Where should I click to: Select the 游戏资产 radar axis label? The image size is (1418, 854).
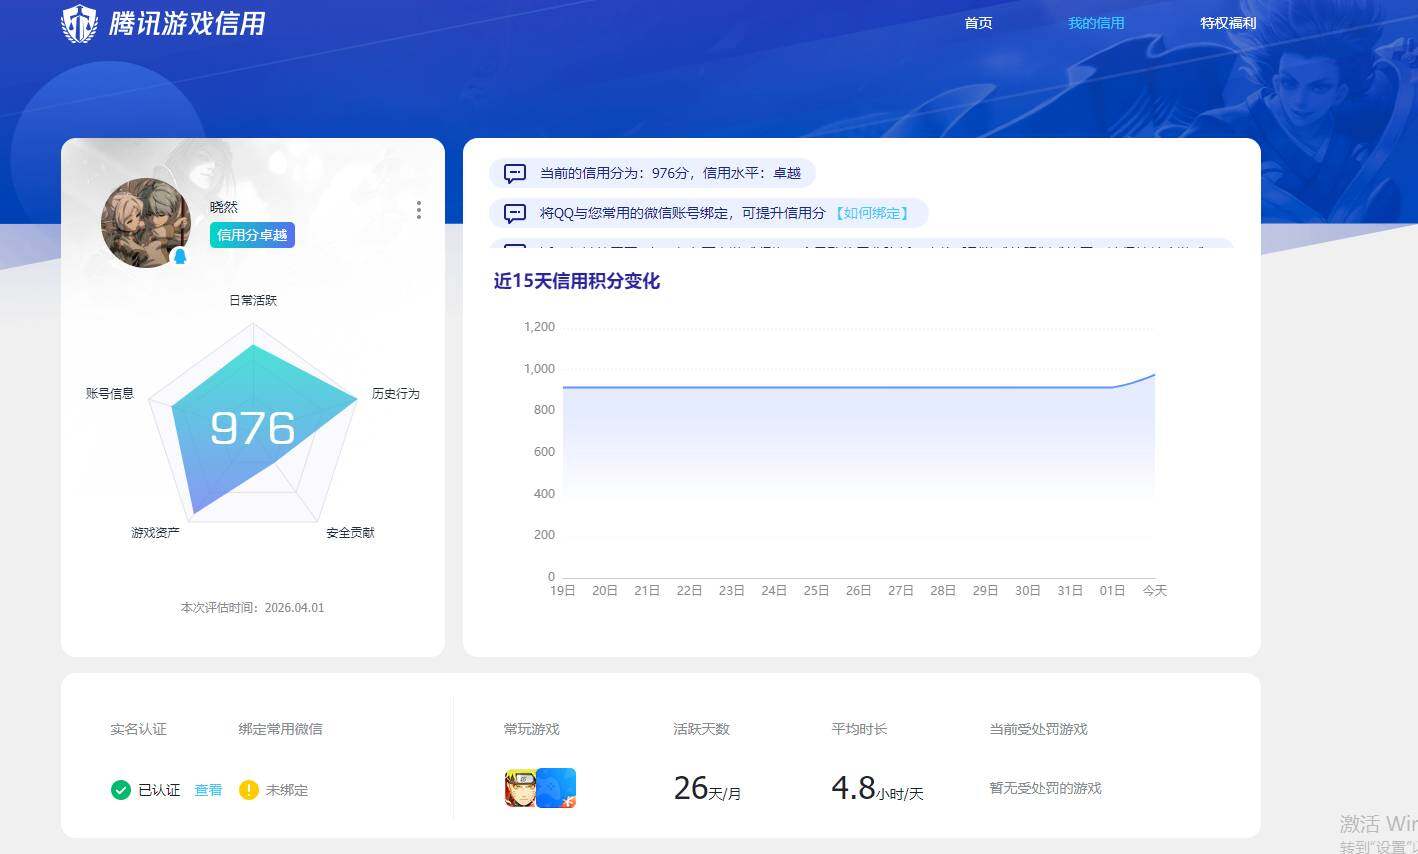[x=155, y=533]
